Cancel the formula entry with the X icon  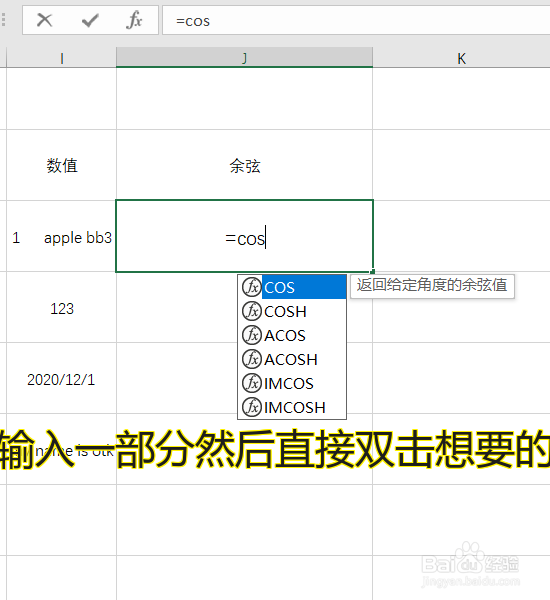pyautogui.click(x=44, y=20)
